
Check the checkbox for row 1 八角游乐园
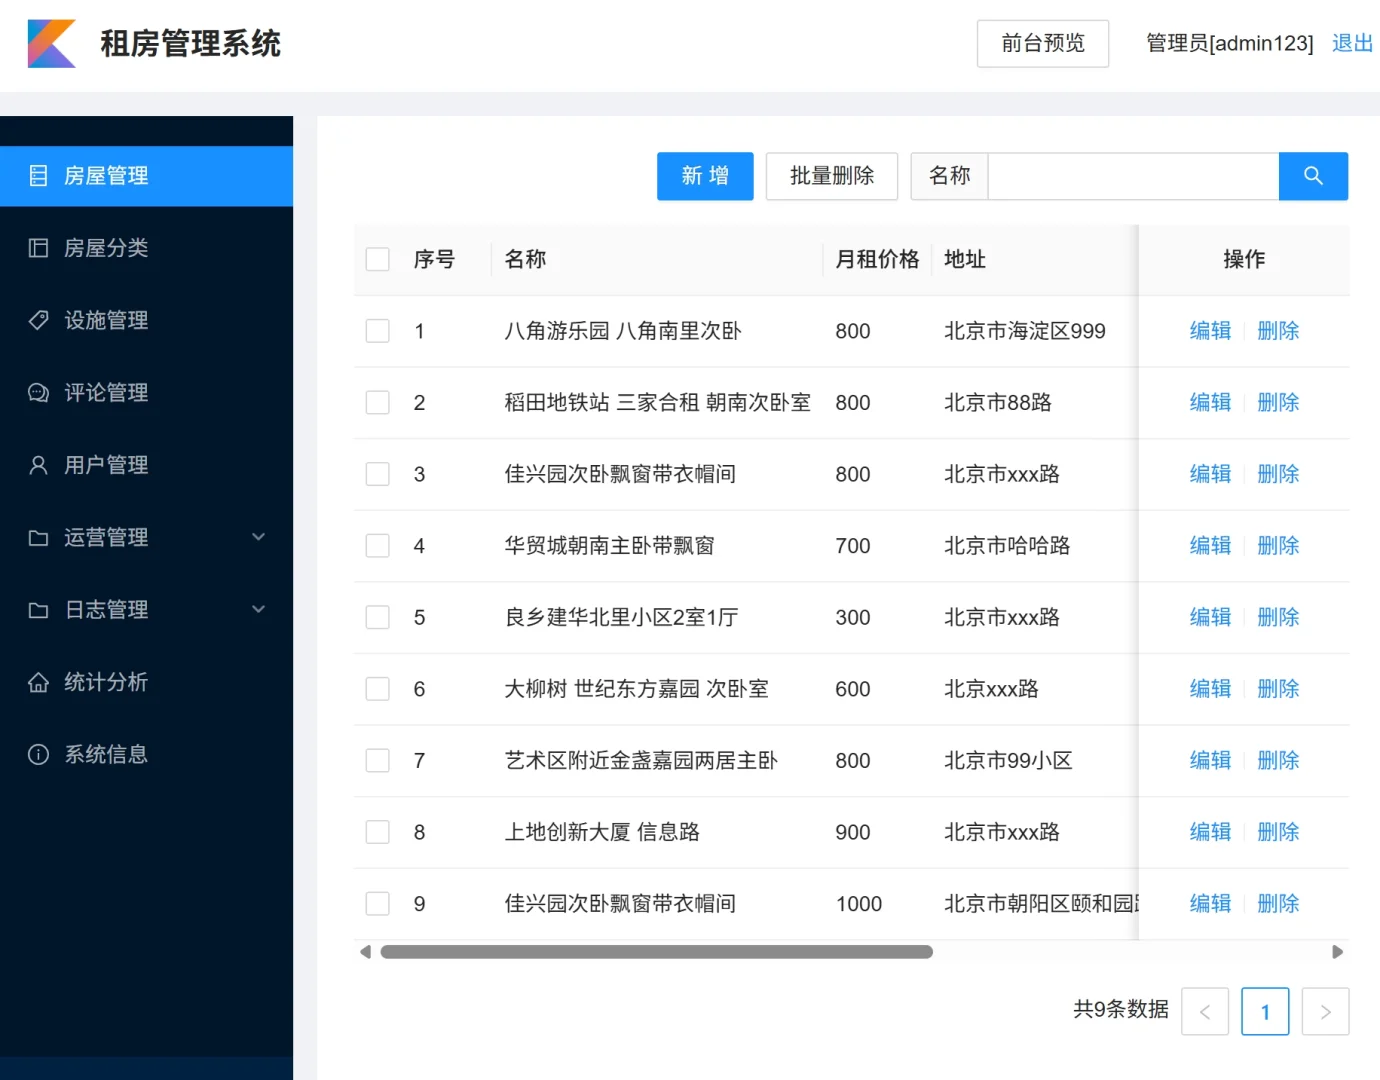(x=377, y=330)
